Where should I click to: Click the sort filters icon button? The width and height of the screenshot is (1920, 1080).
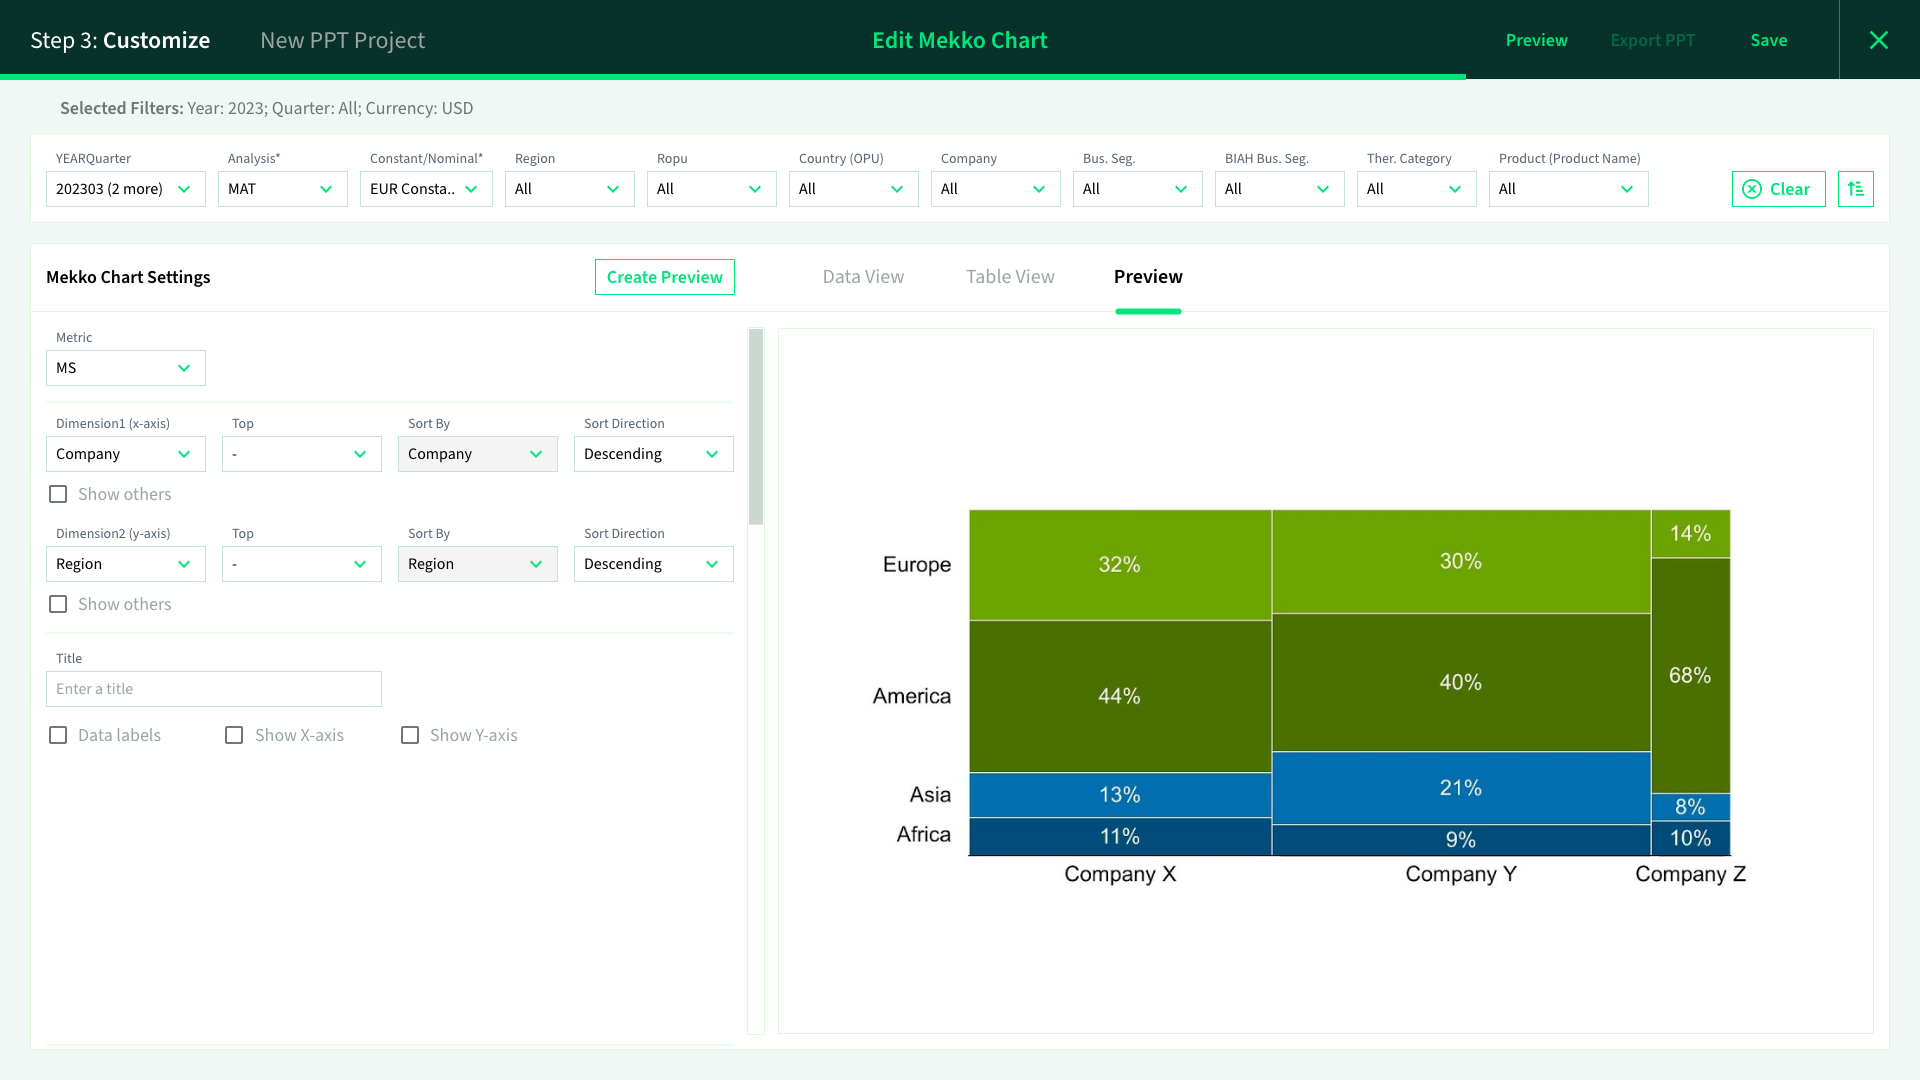coord(1855,189)
